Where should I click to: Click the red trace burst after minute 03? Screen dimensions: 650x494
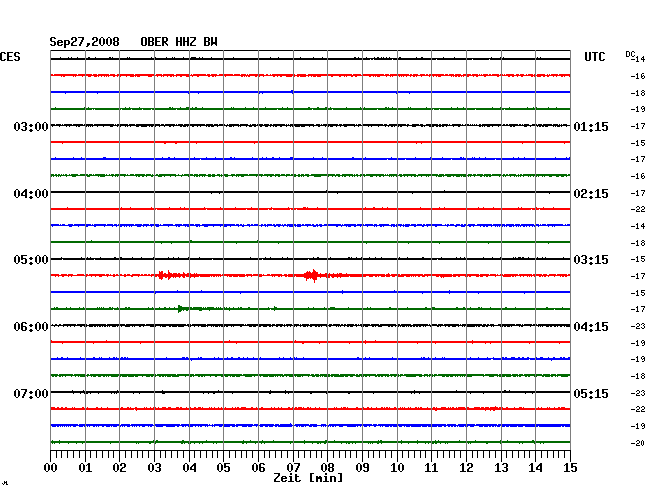coord(173,275)
